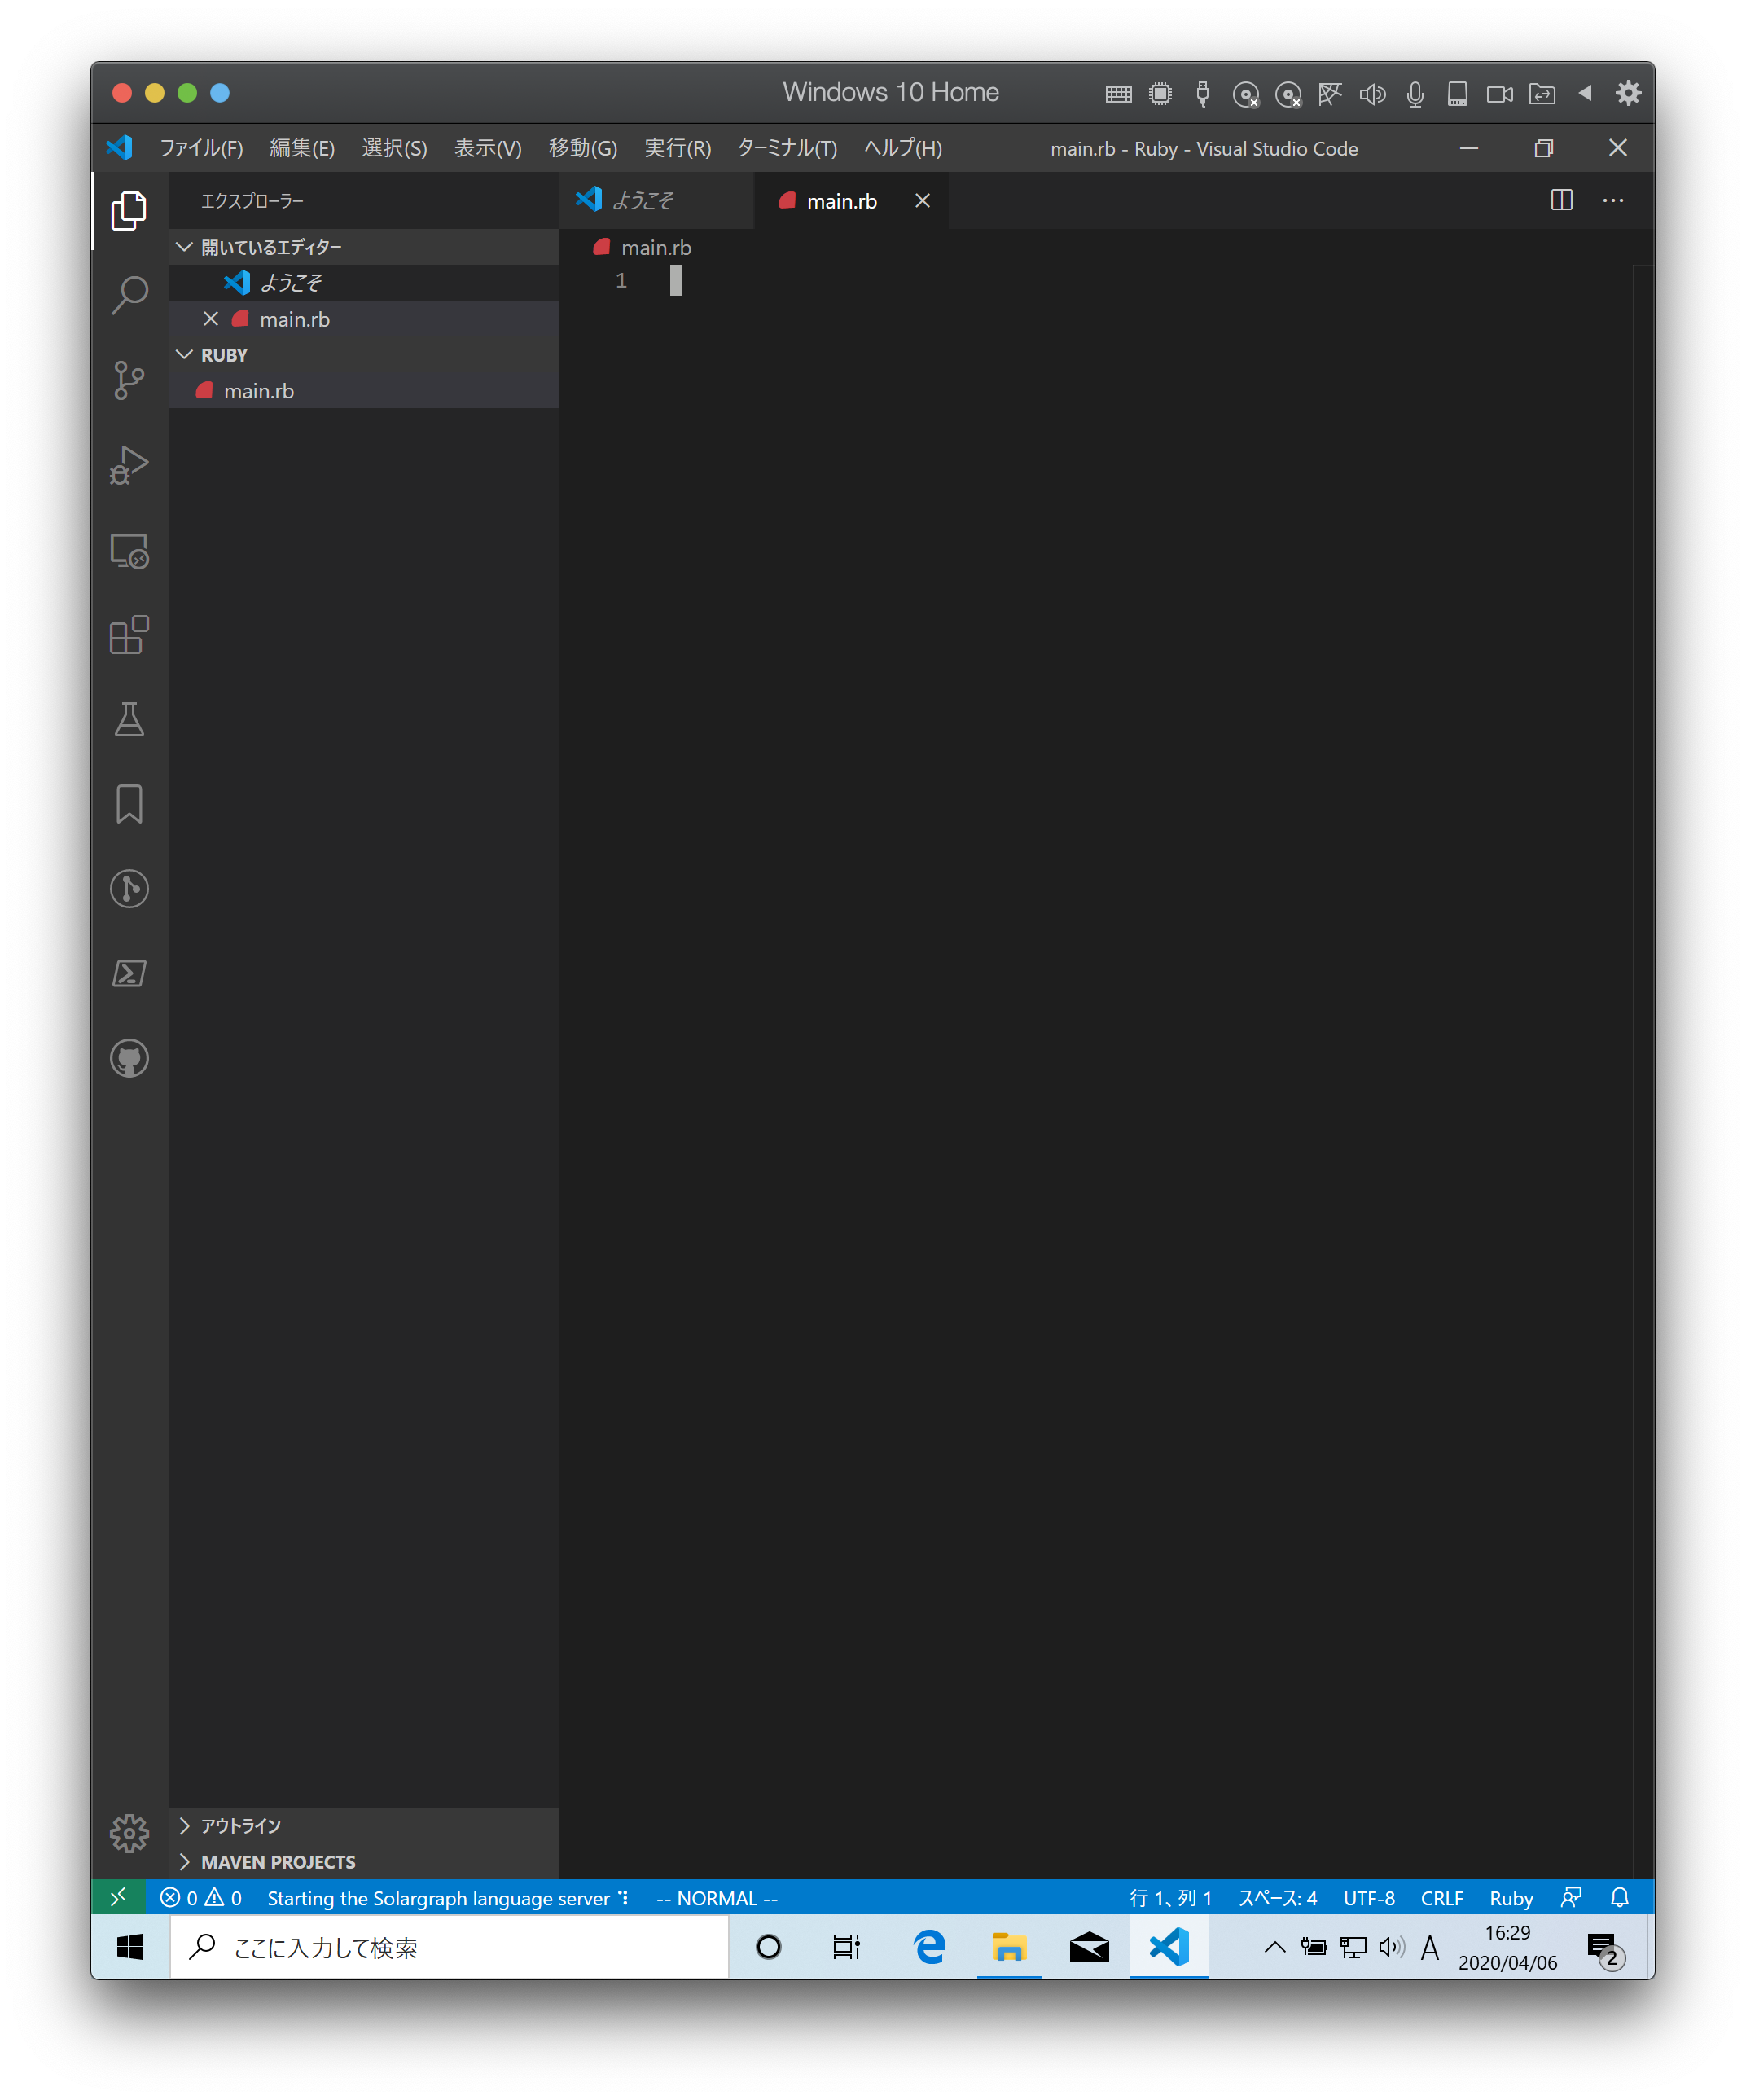Screen dimensions: 1746x2100
Task: Open the GitHub view icon
Action: tap(129, 1058)
